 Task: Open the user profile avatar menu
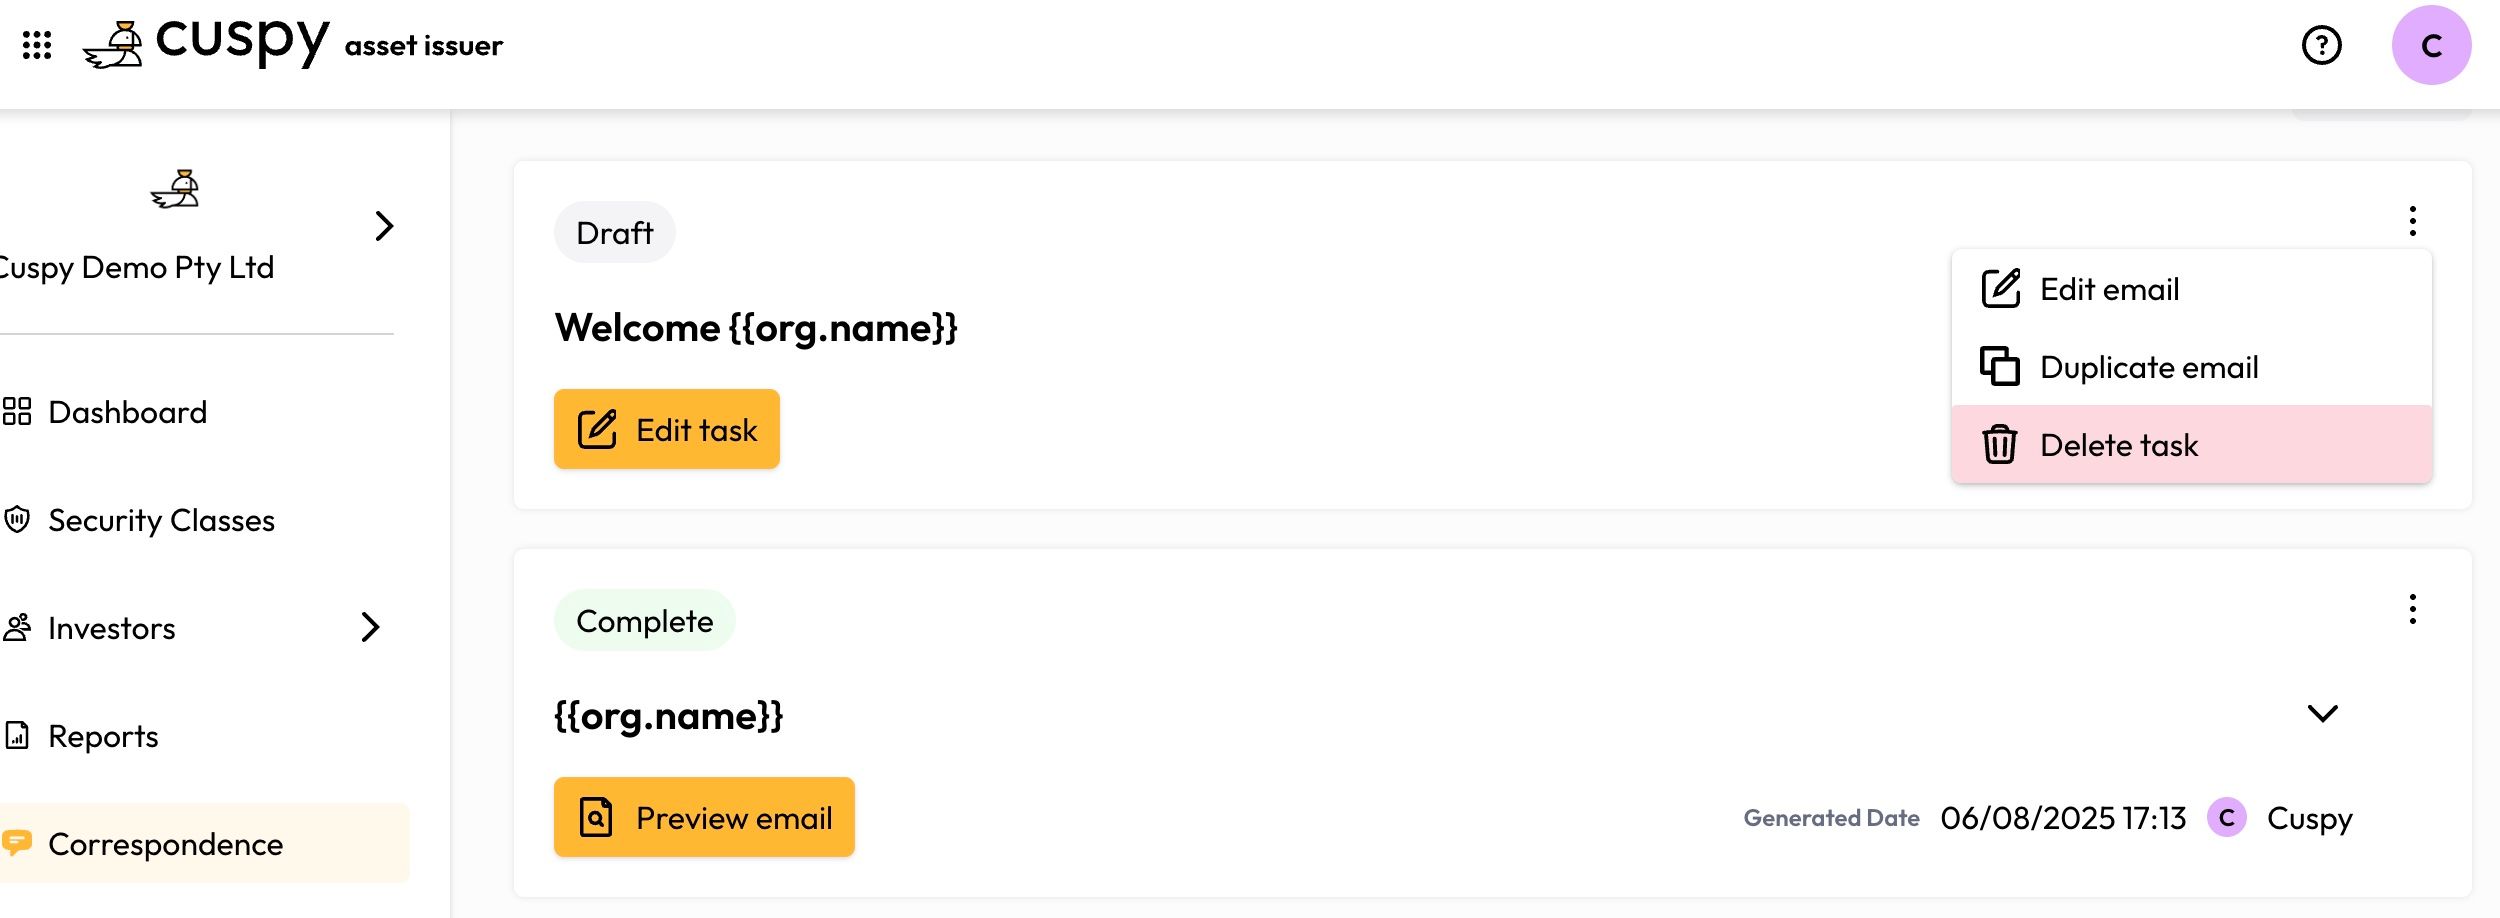(x=2431, y=45)
